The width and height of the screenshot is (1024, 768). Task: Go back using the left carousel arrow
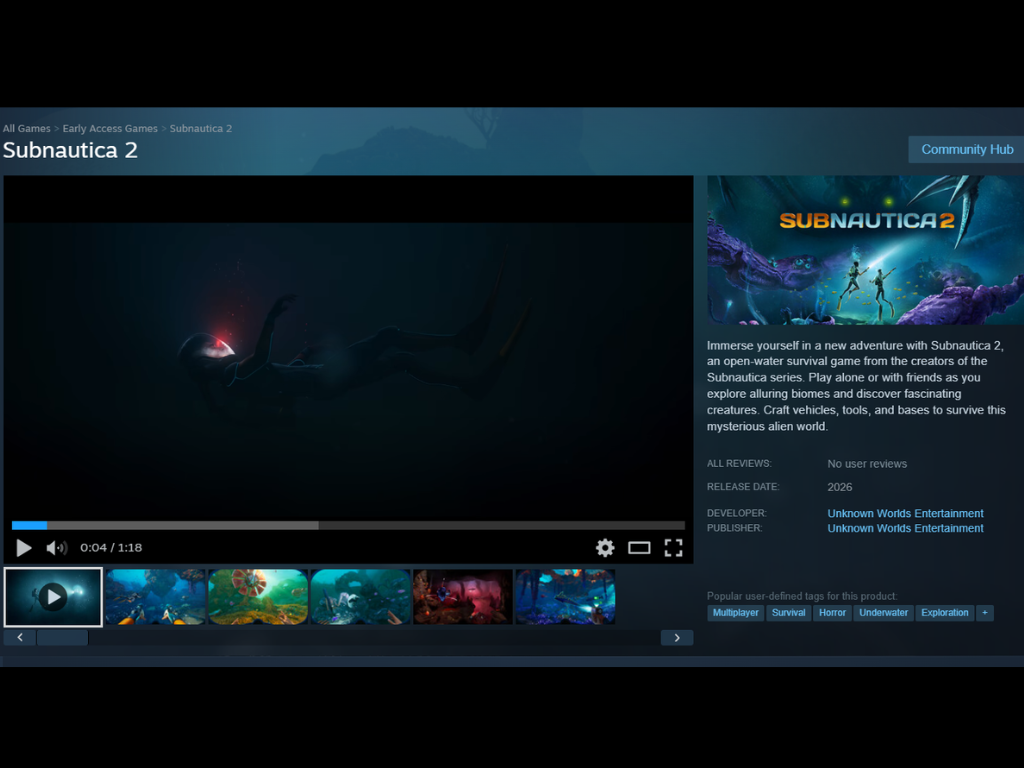click(19, 637)
